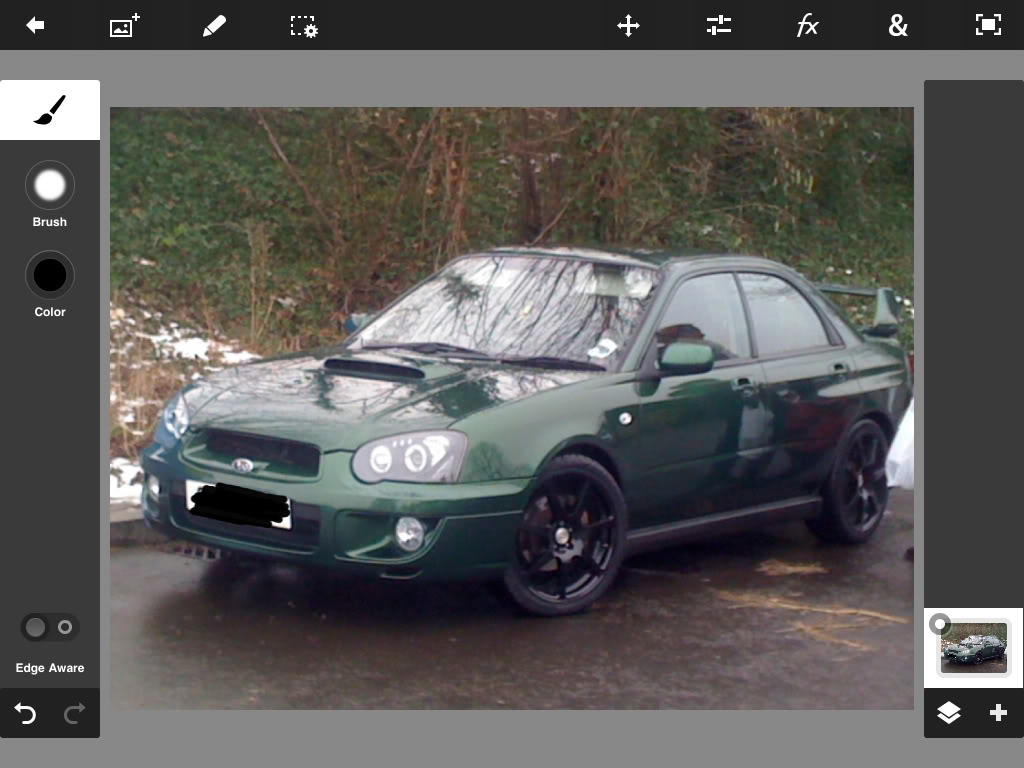Undo the last action
Screen dimensions: 1024x768
pyautogui.click(x=26, y=714)
